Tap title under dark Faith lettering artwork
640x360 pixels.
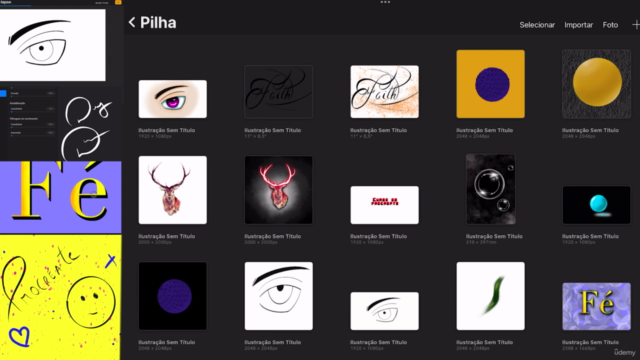pyautogui.click(x=273, y=130)
